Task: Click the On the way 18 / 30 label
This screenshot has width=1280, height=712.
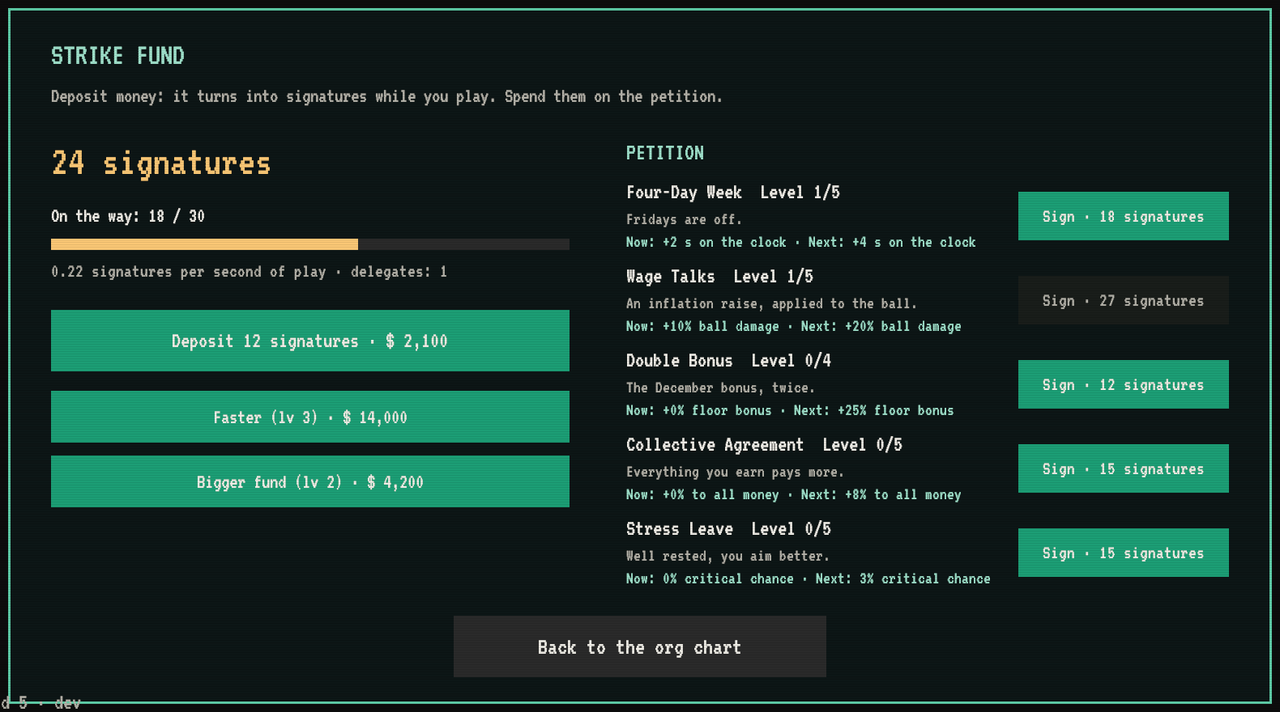Action: pos(128,216)
